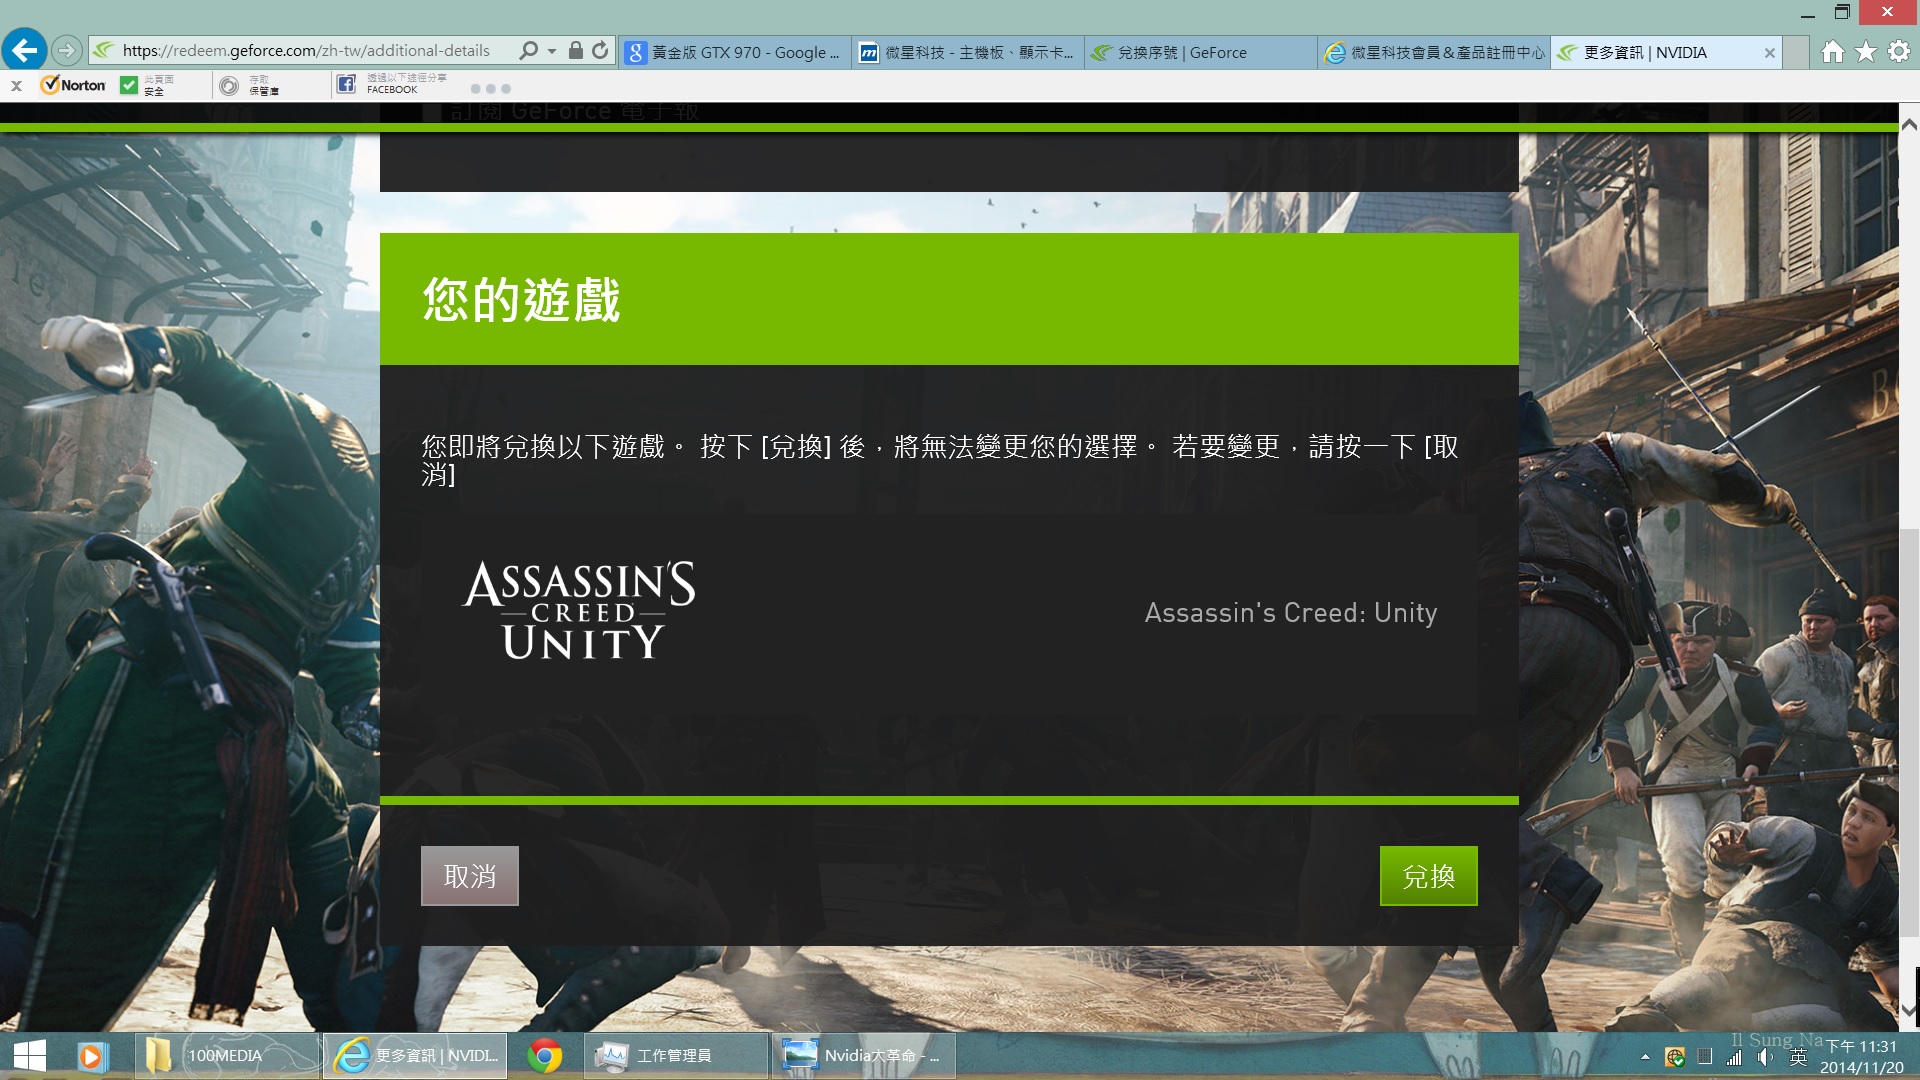Open Google Chrome from taskbar
The height and width of the screenshot is (1080, 1920).
point(545,1056)
